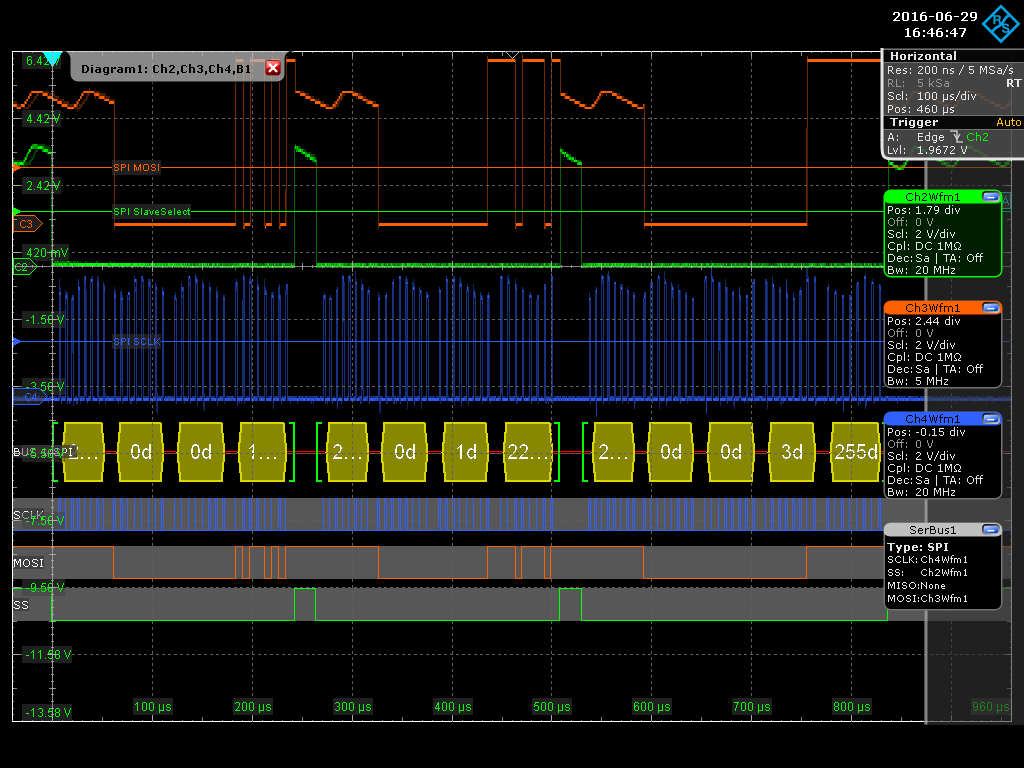This screenshot has width=1024, height=768.
Task: Click the MOSI logic row label
Action: click(28, 563)
